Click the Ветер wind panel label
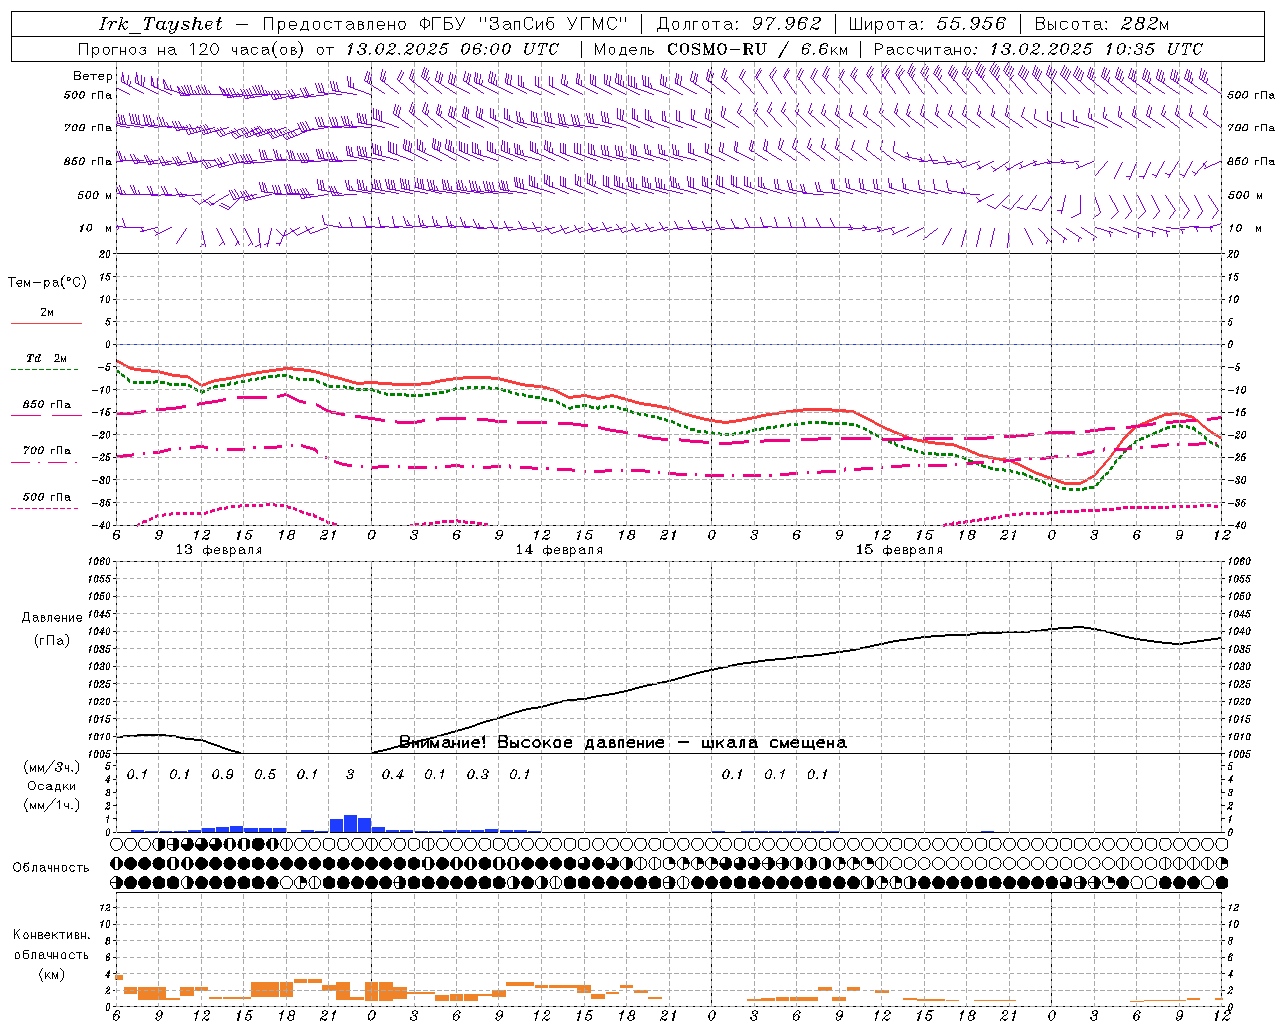 pos(92,76)
